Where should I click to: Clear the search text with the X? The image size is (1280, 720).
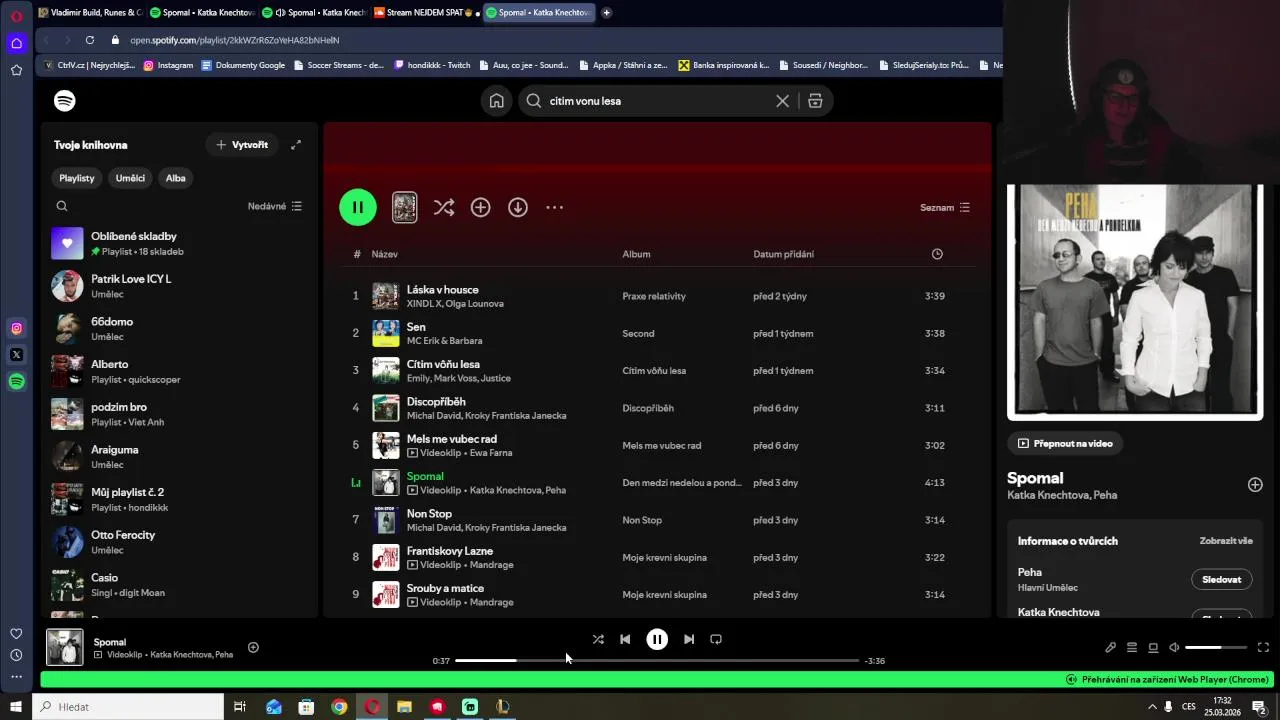(783, 101)
